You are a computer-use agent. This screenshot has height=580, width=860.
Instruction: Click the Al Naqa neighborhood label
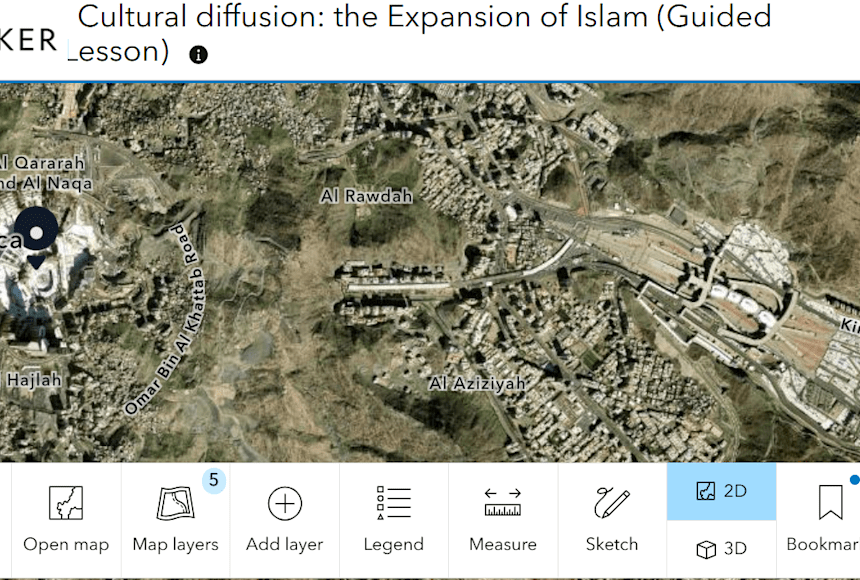coord(46,183)
